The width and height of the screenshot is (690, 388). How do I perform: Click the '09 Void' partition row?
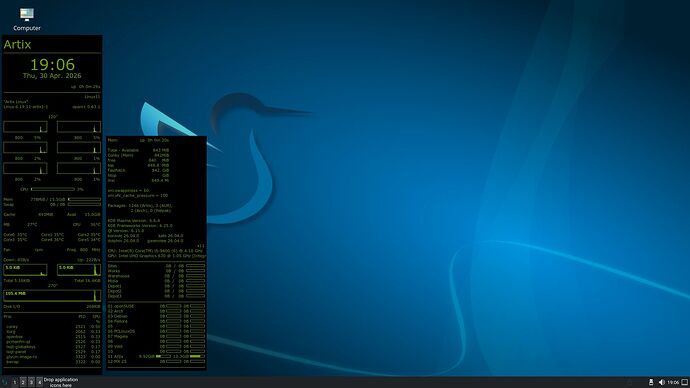click(x=156, y=346)
